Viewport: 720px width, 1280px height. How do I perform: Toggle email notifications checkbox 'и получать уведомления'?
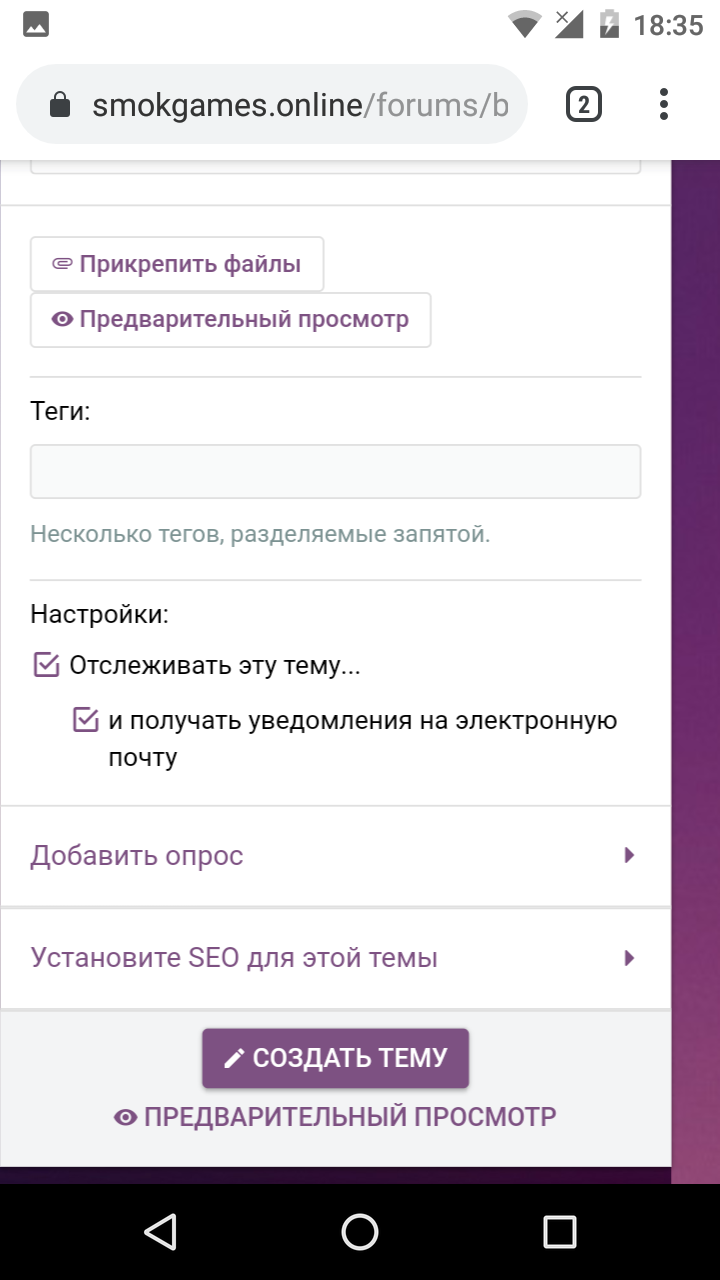click(x=87, y=720)
